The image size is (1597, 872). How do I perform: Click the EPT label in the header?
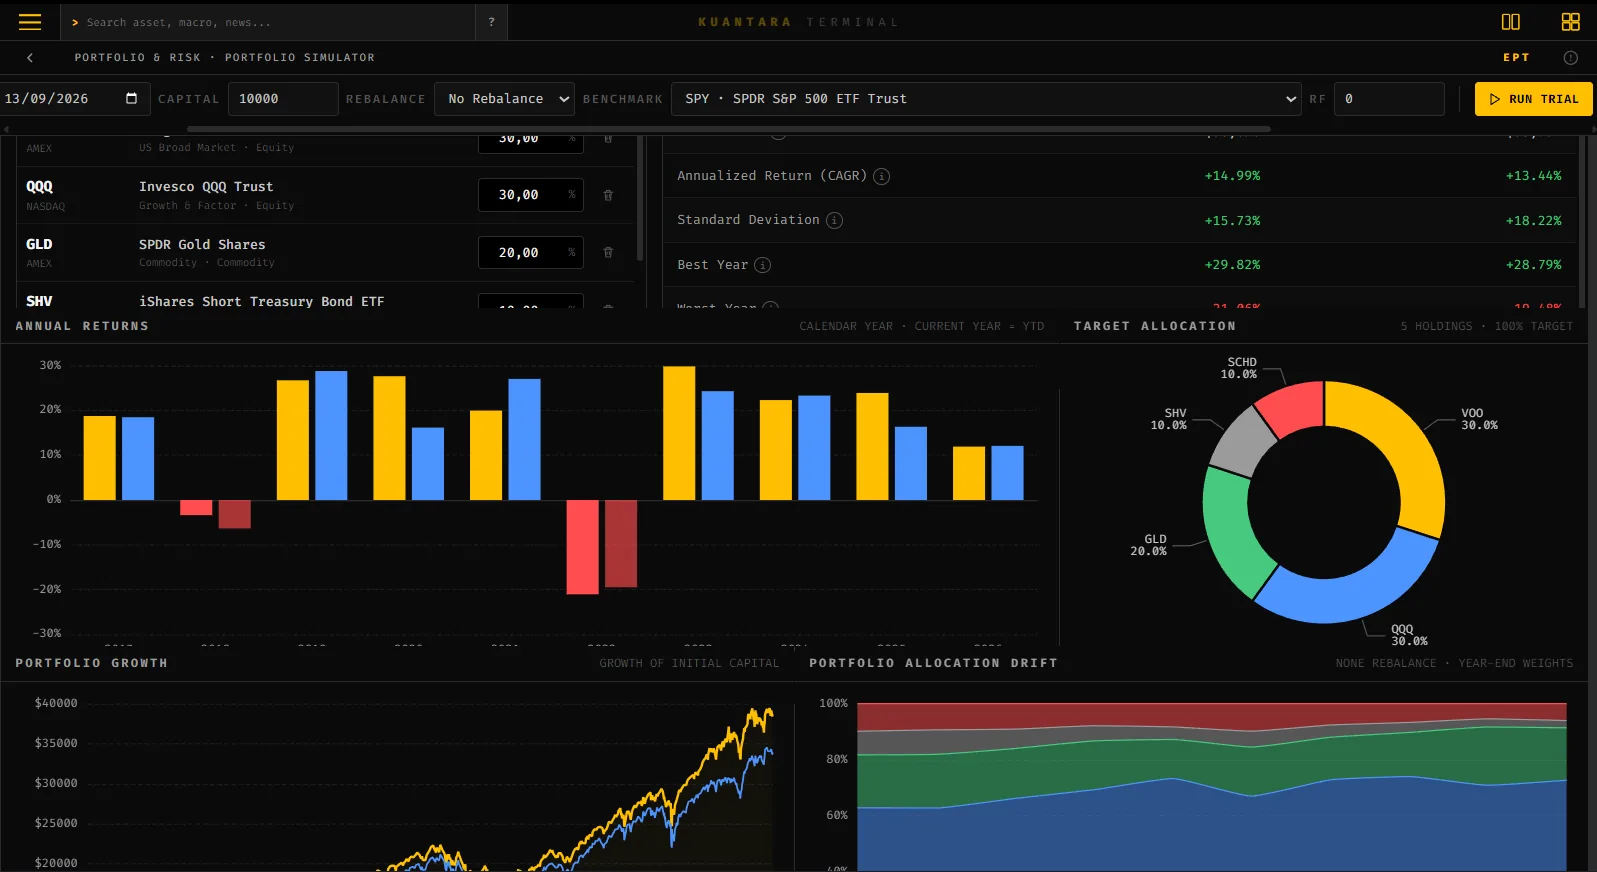pyautogui.click(x=1516, y=58)
